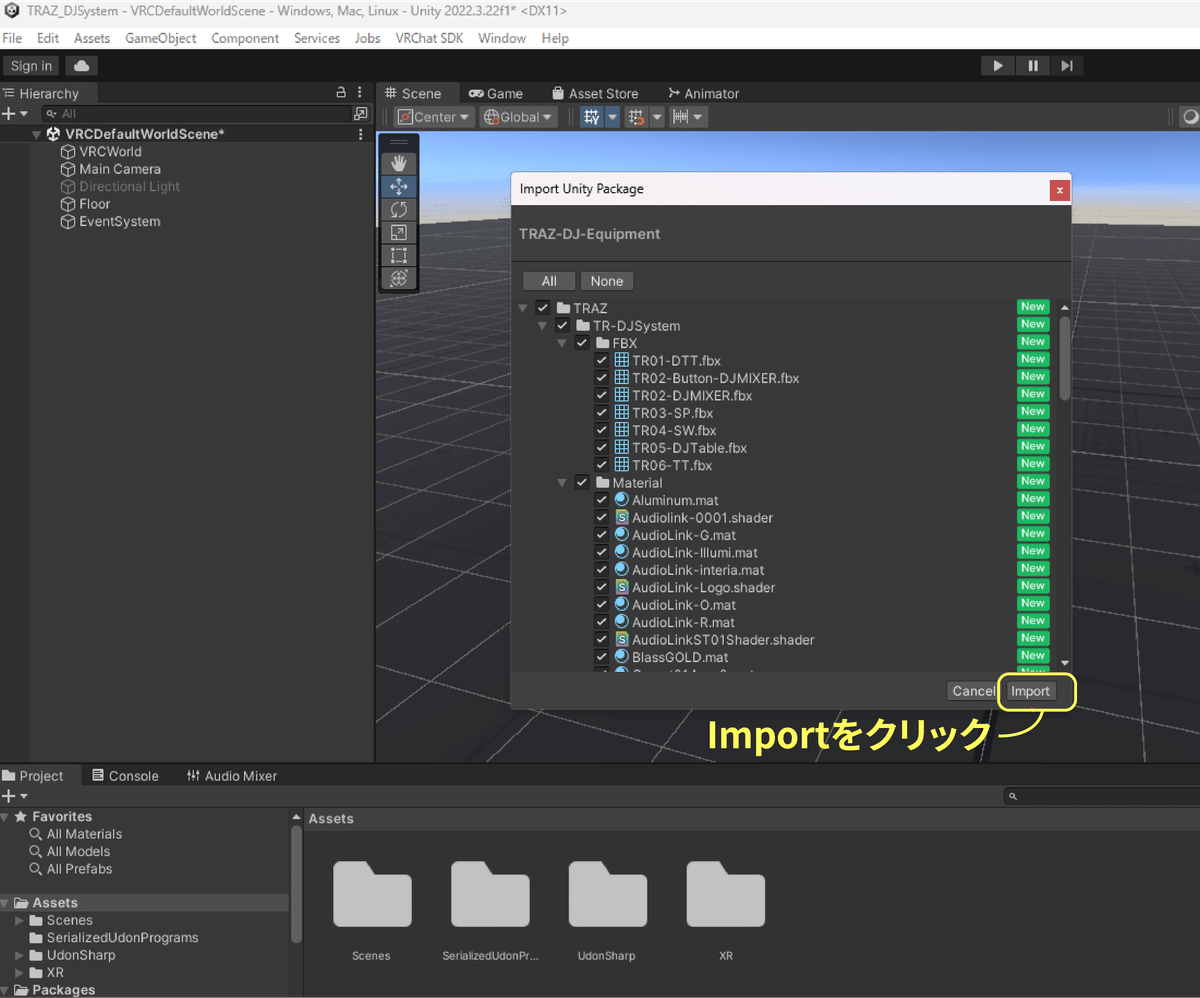Collapse the TRAZ folder in the import dialog

coord(522,307)
